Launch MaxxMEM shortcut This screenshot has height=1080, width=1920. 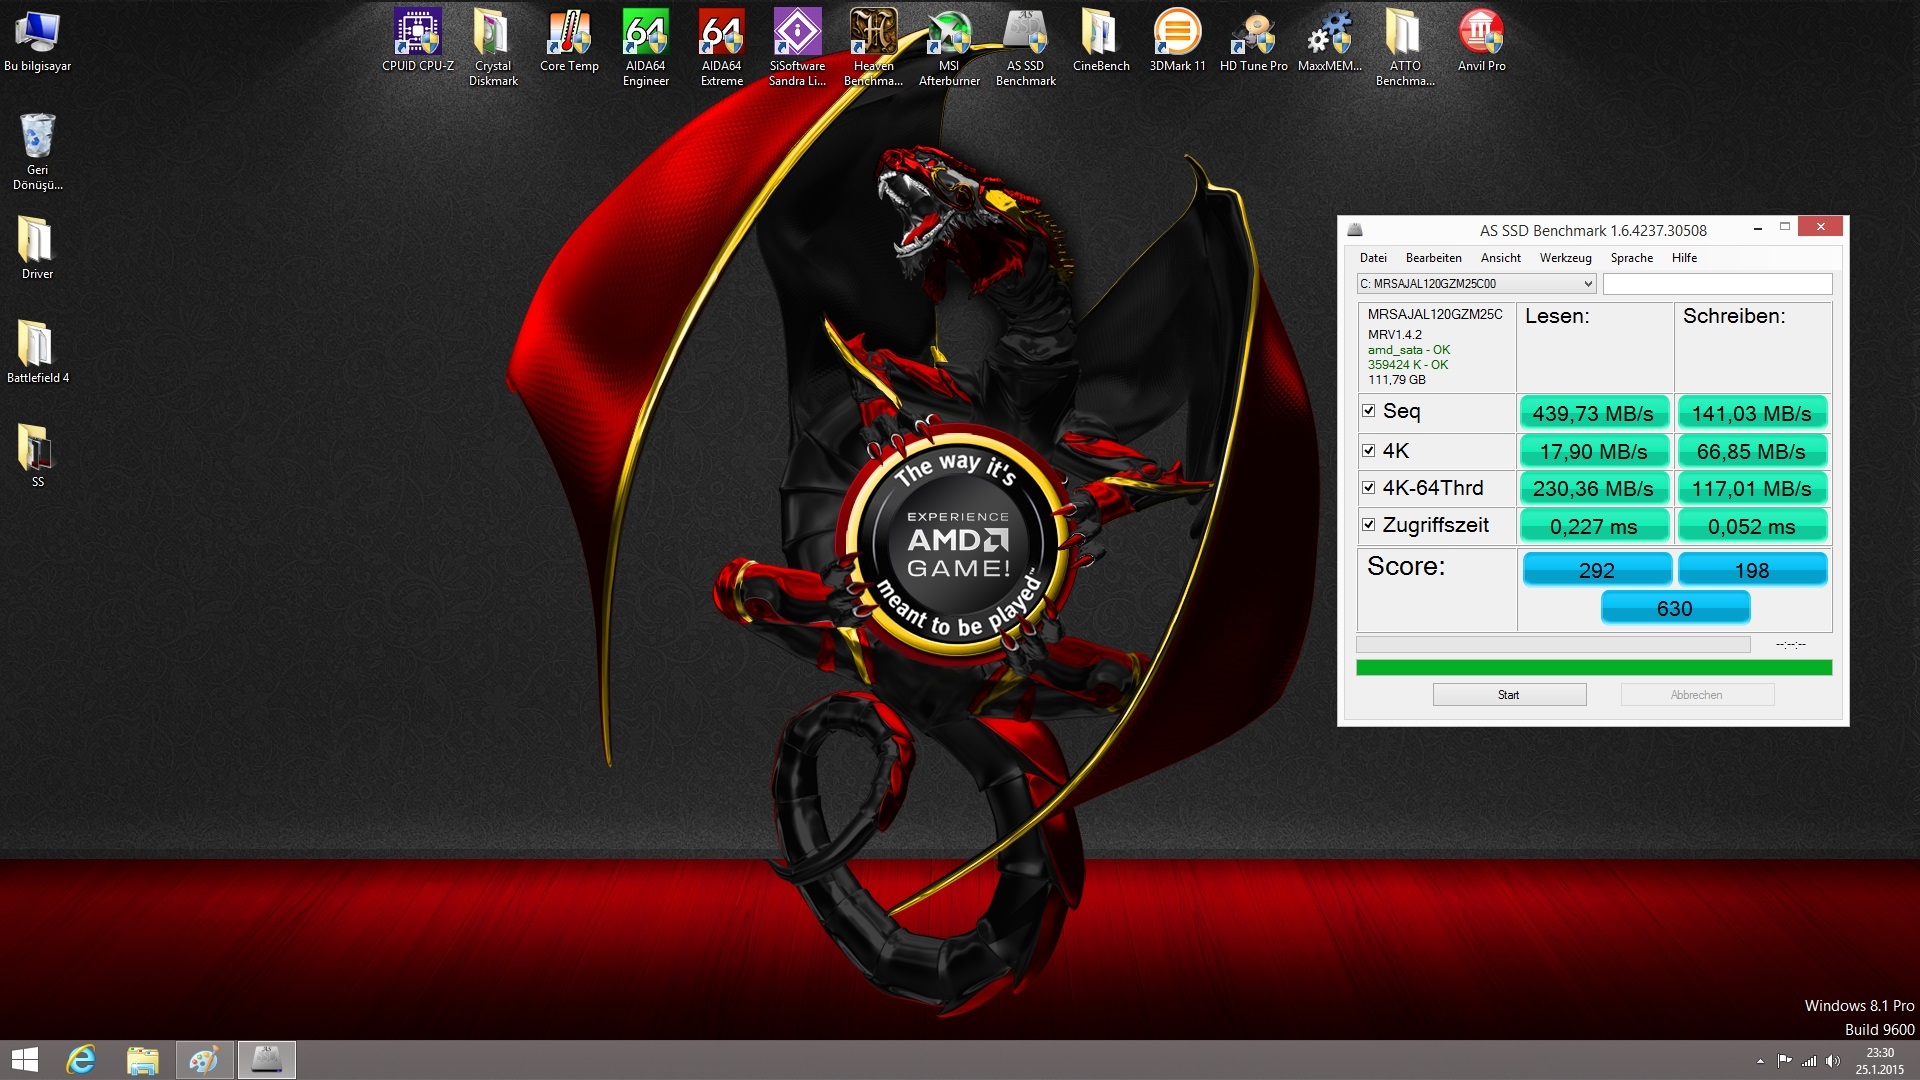click(x=1329, y=42)
